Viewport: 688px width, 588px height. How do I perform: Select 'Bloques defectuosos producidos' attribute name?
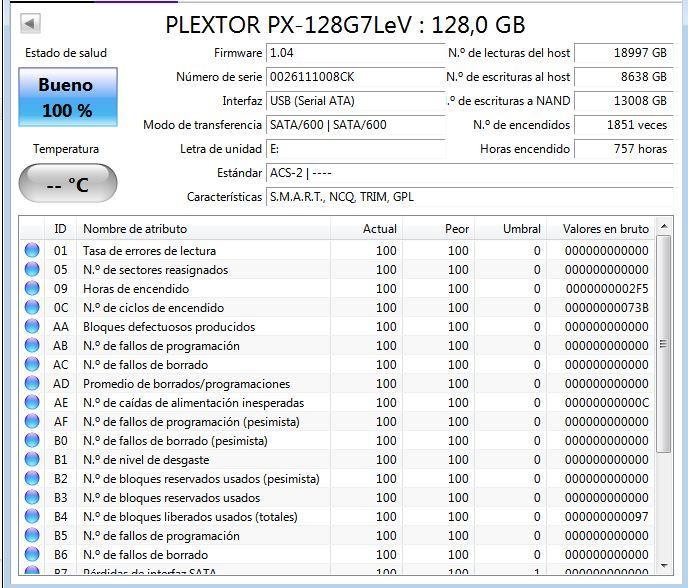click(169, 327)
